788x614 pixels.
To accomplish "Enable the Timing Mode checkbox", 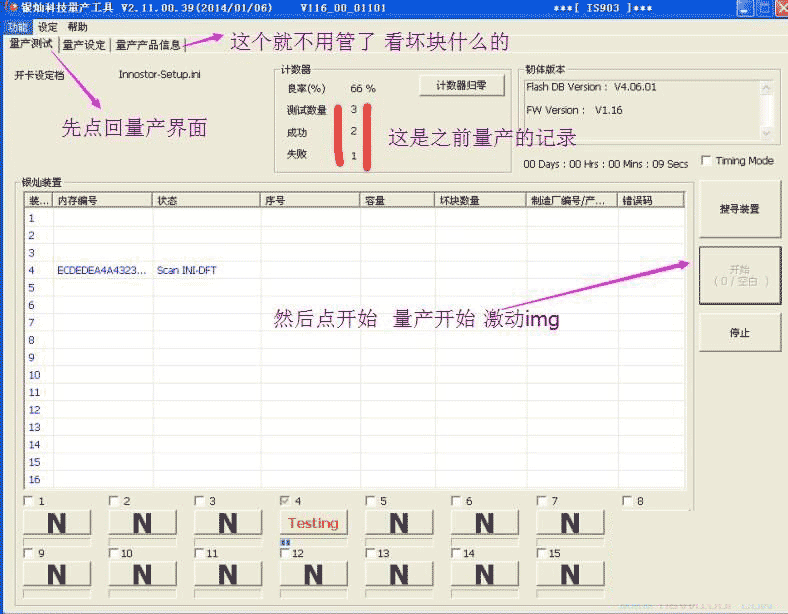I will pyautogui.click(x=706, y=160).
